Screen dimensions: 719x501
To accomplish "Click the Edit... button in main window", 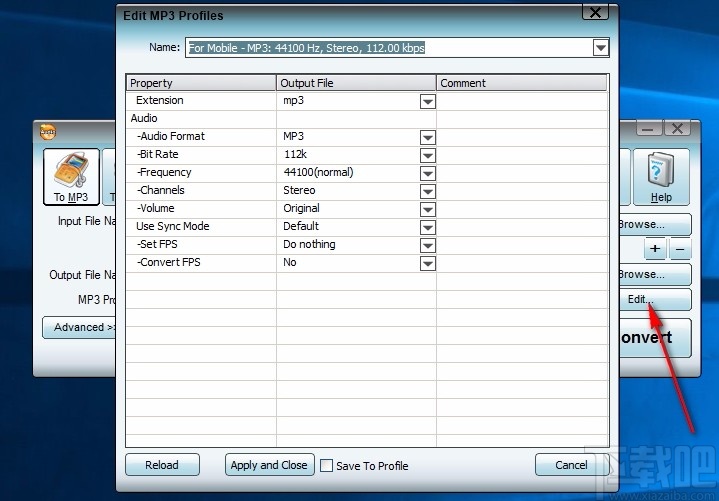I will tap(655, 299).
